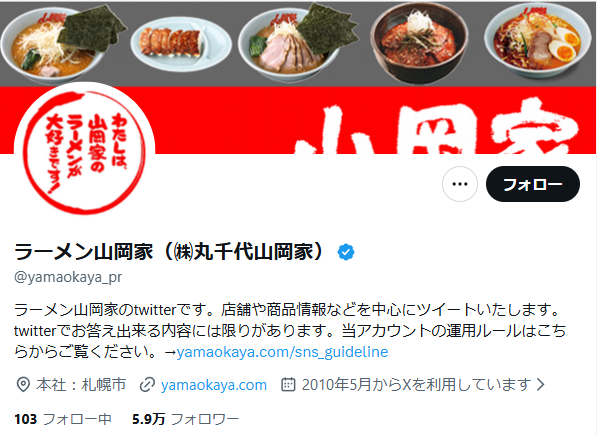Viewport: 597px width, 436px height.
Task: Click the chain link icon beside yamaokaya.com
Action: [147, 385]
